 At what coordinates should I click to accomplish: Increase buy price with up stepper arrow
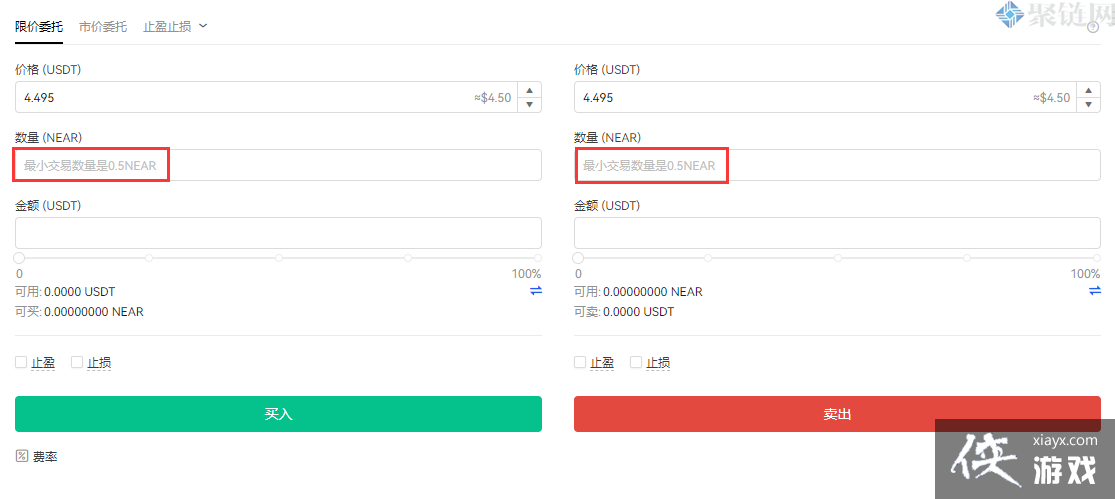(529, 91)
